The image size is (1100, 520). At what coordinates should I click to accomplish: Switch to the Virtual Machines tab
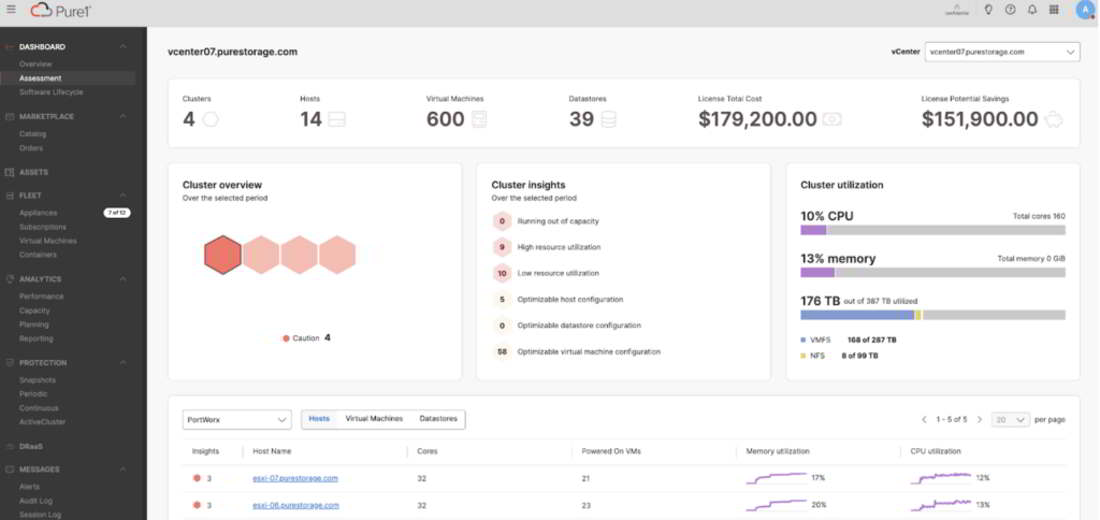(x=374, y=419)
